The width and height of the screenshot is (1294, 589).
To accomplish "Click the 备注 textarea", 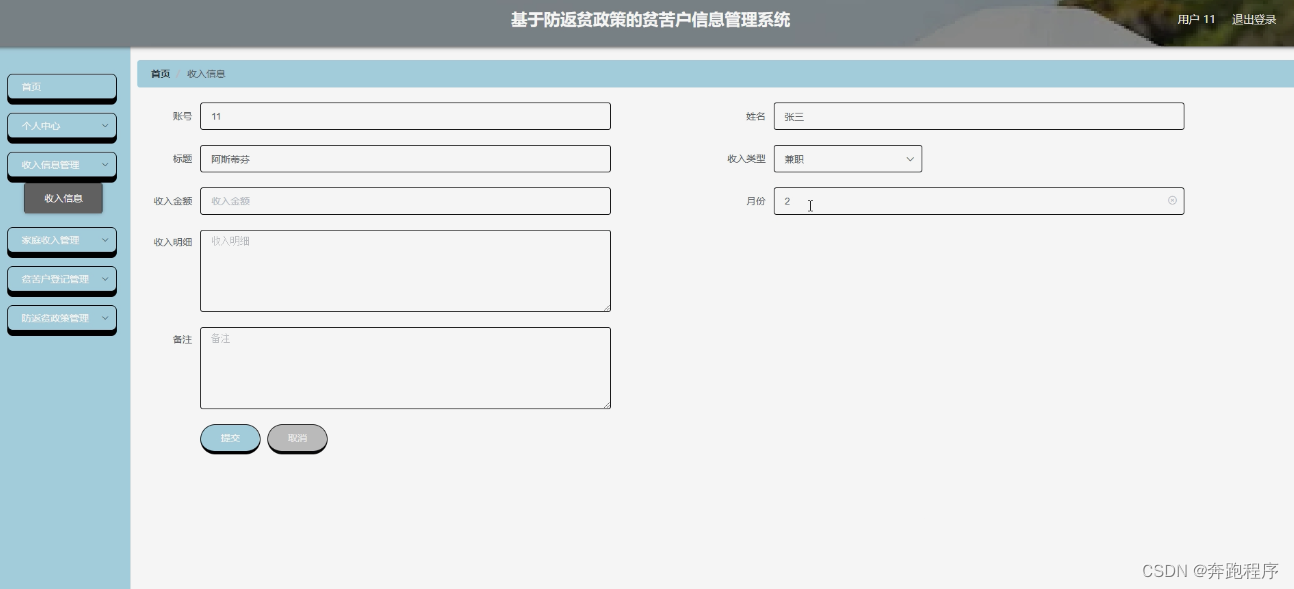I will tap(405, 368).
